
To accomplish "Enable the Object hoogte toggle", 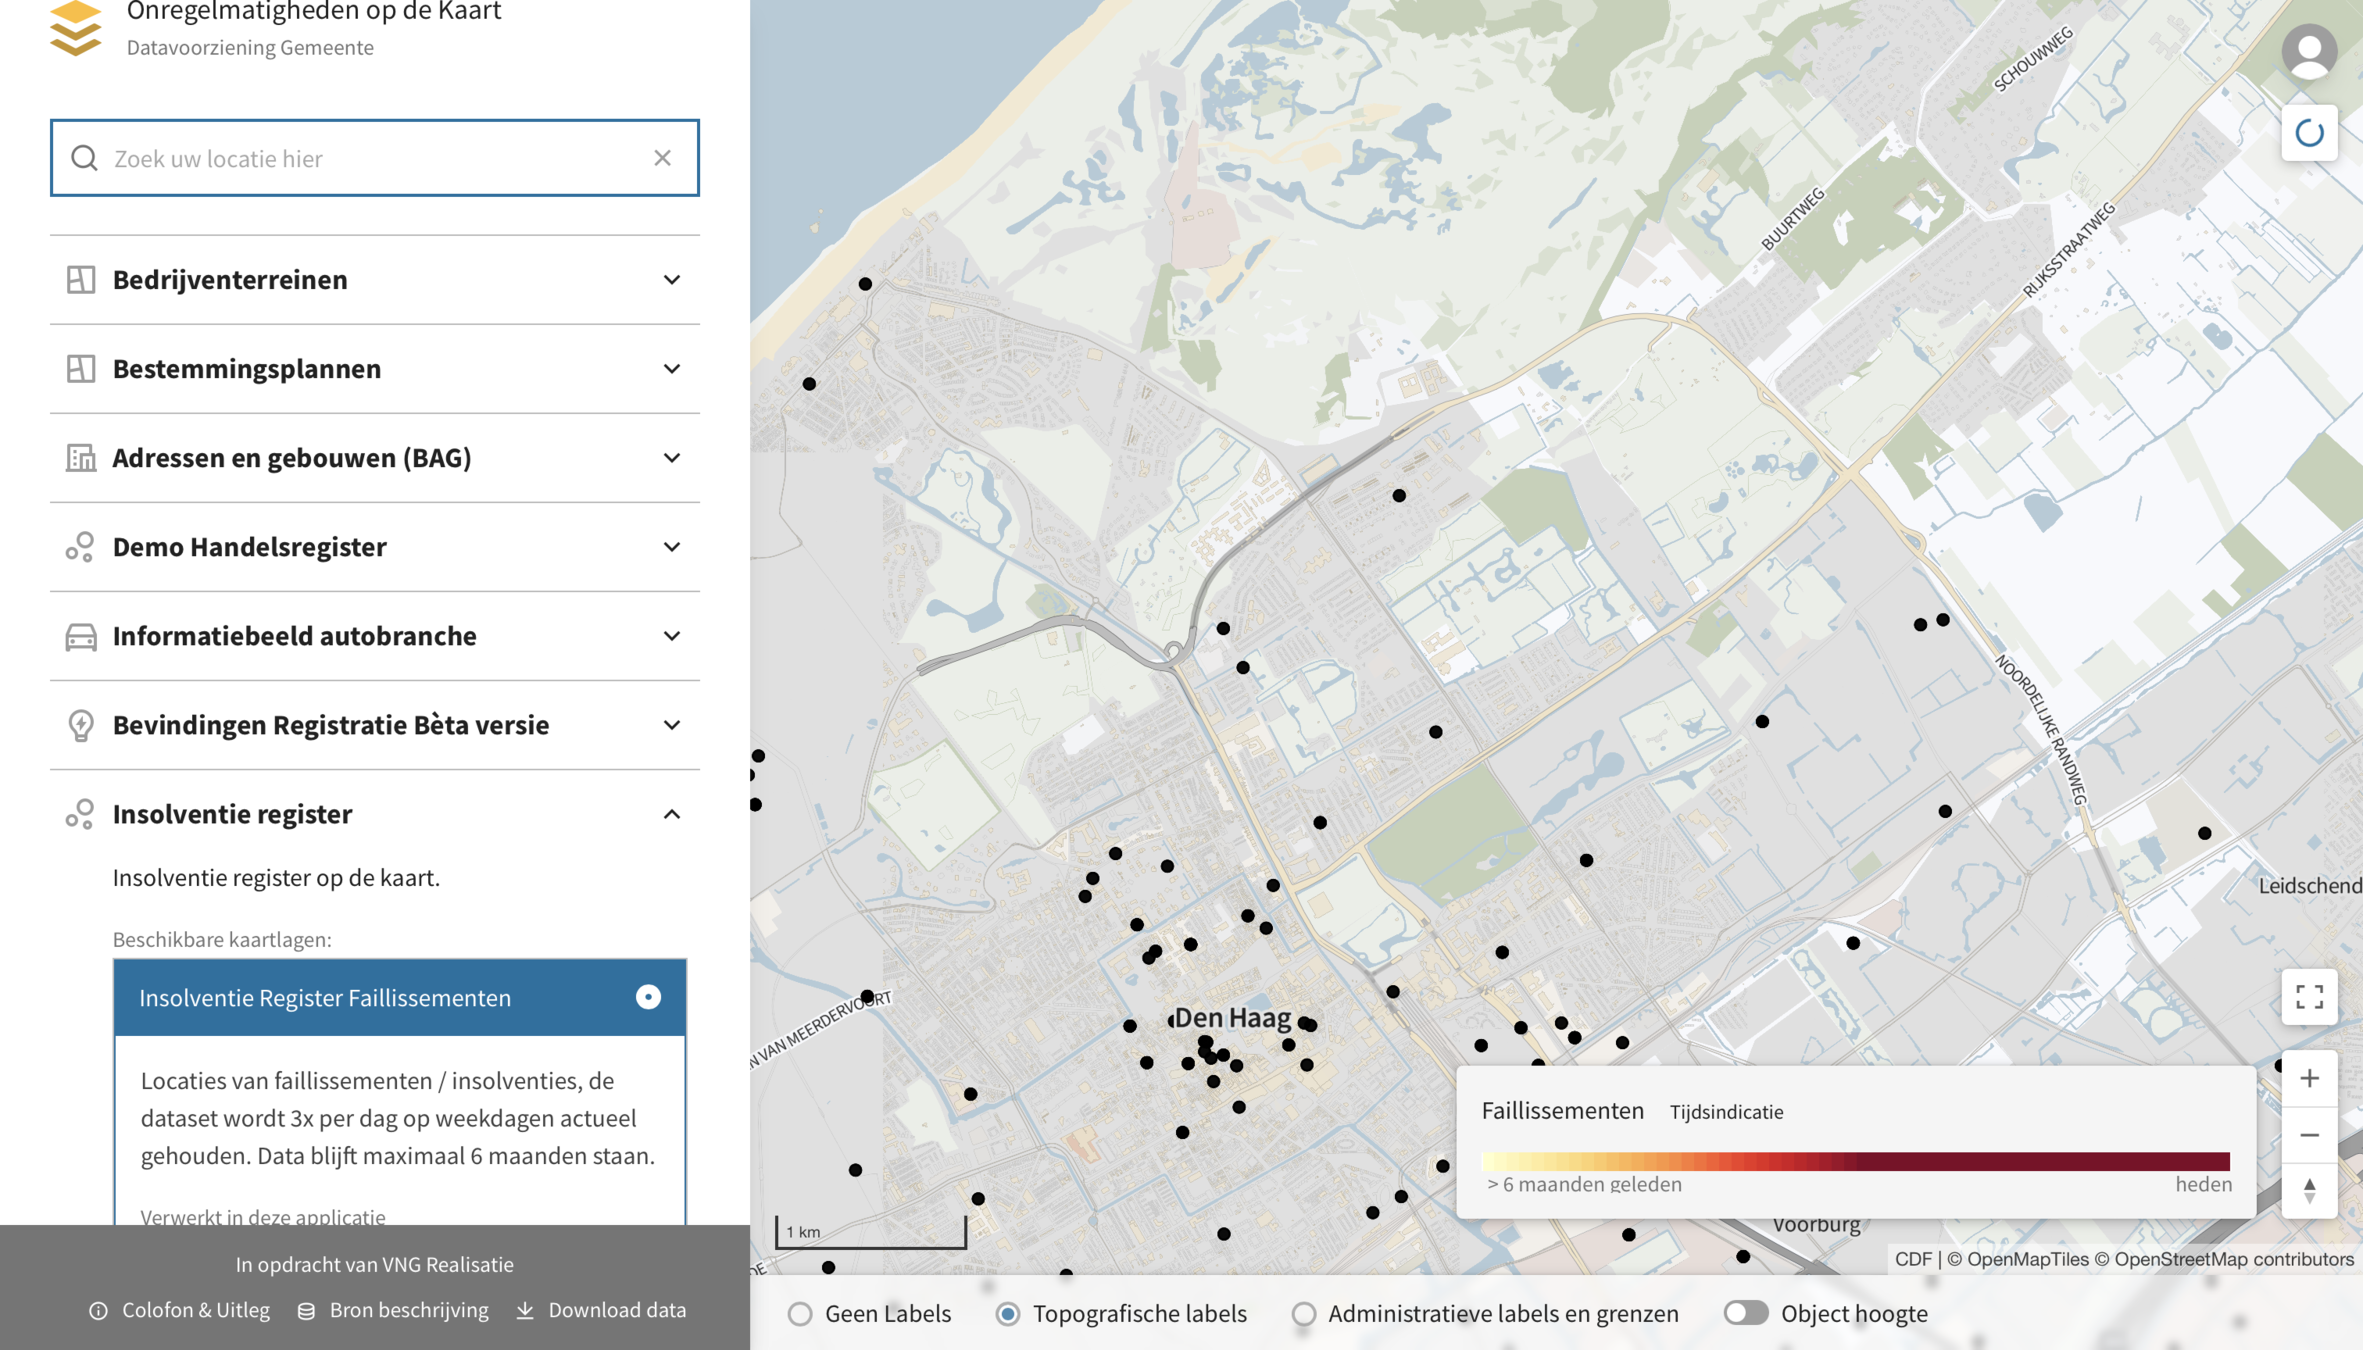I will tap(1745, 1313).
